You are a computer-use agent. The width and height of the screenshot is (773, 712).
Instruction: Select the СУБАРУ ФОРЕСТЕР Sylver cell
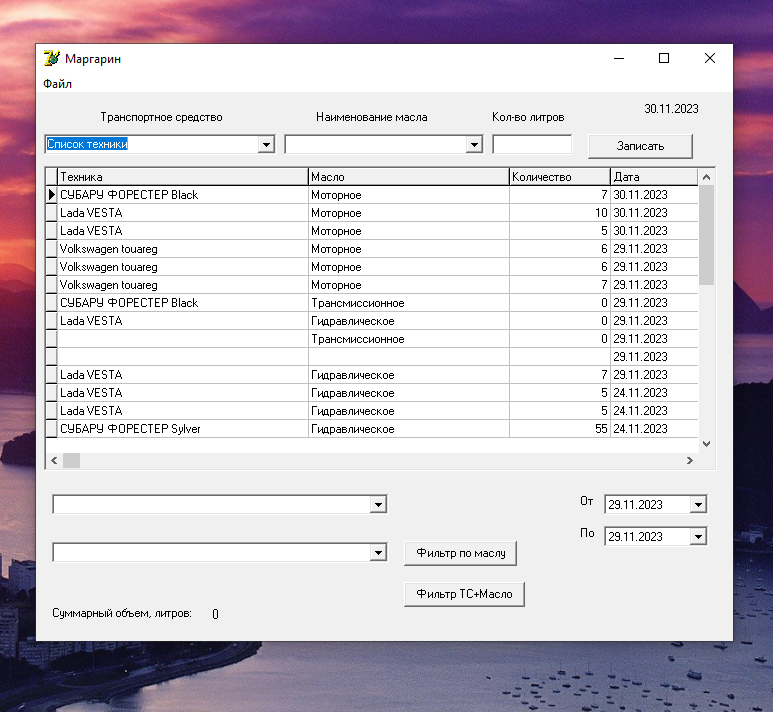183,428
